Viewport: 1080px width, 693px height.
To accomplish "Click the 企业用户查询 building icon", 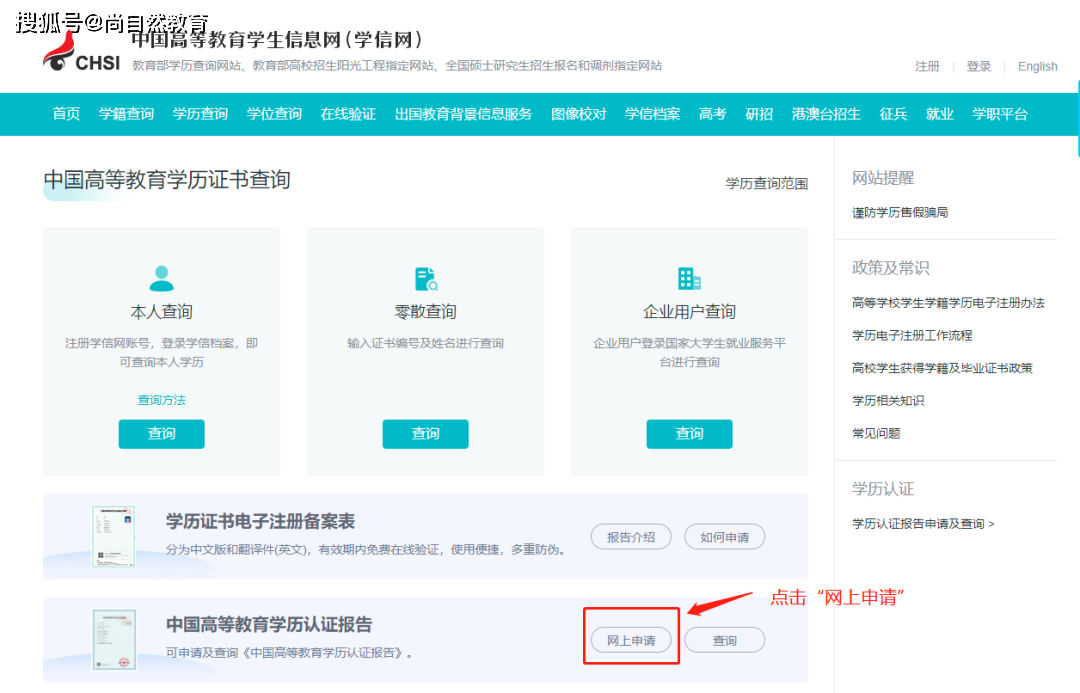I will pyautogui.click(x=689, y=275).
